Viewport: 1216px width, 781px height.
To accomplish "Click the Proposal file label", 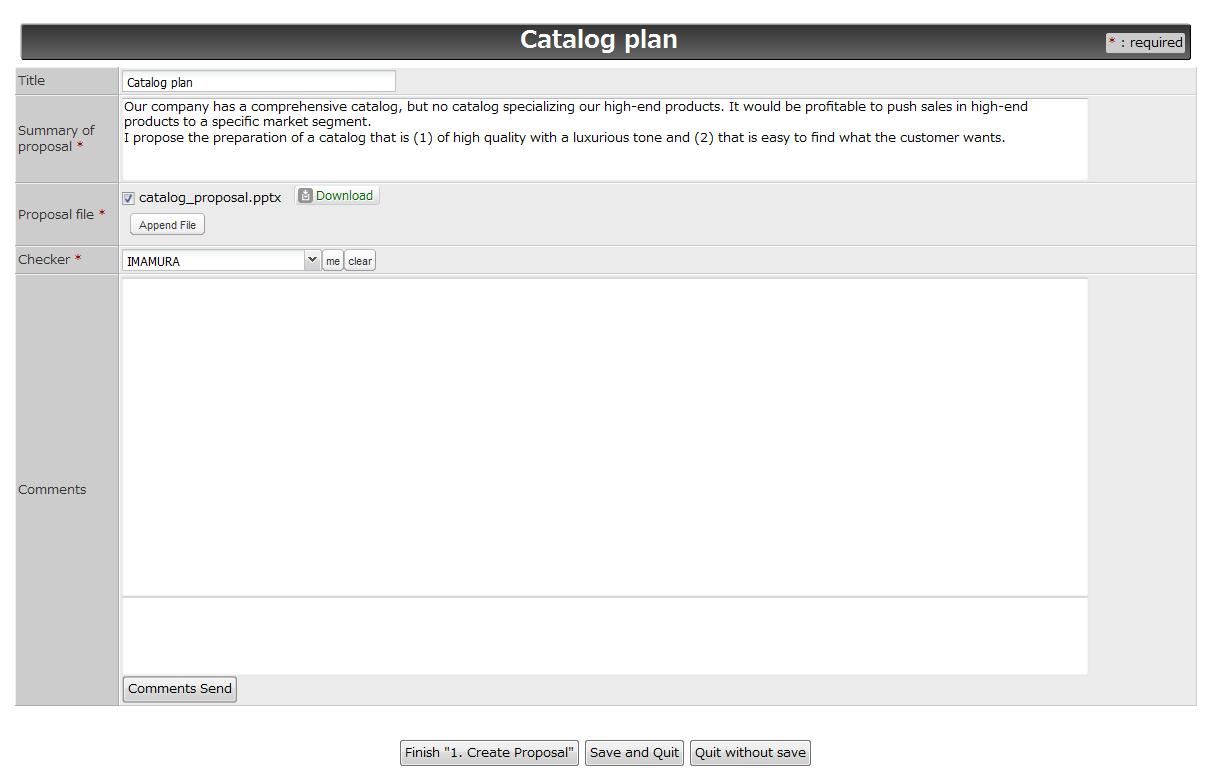I will pos(57,215).
